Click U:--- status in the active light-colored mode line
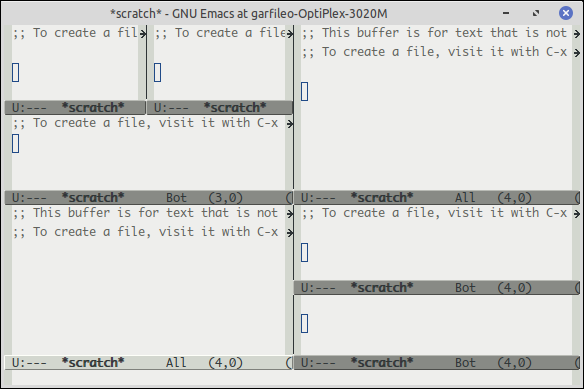The width and height of the screenshot is (584, 389). tap(29, 363)
